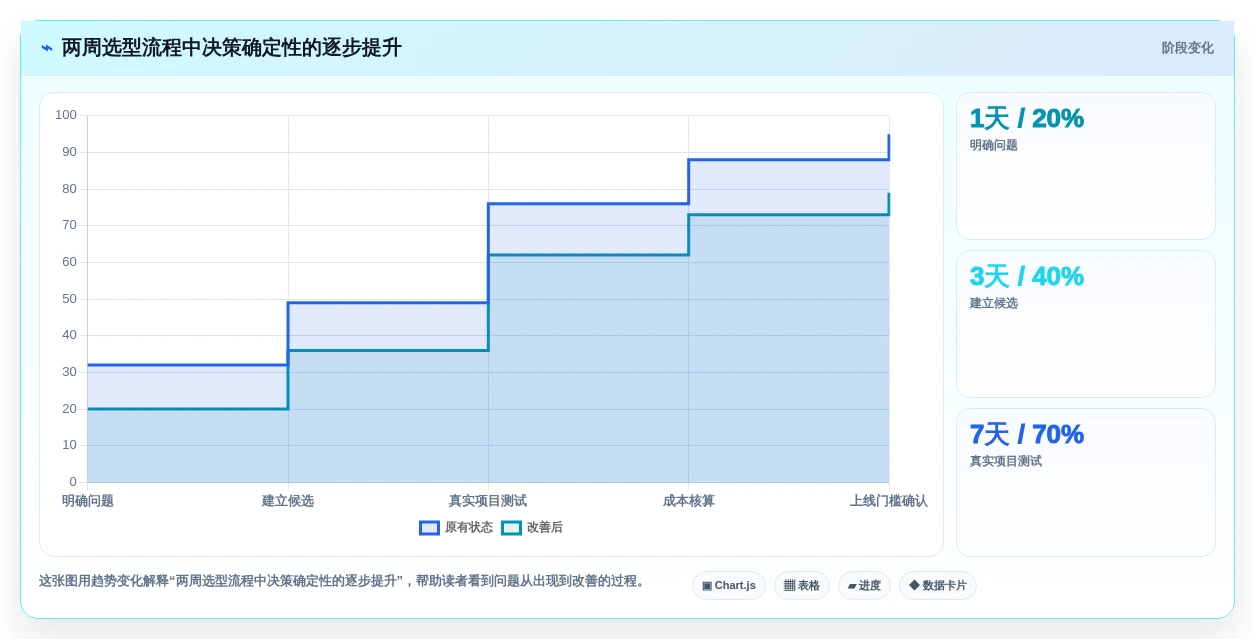Select the Chart.js tag chip

(729, 586)
